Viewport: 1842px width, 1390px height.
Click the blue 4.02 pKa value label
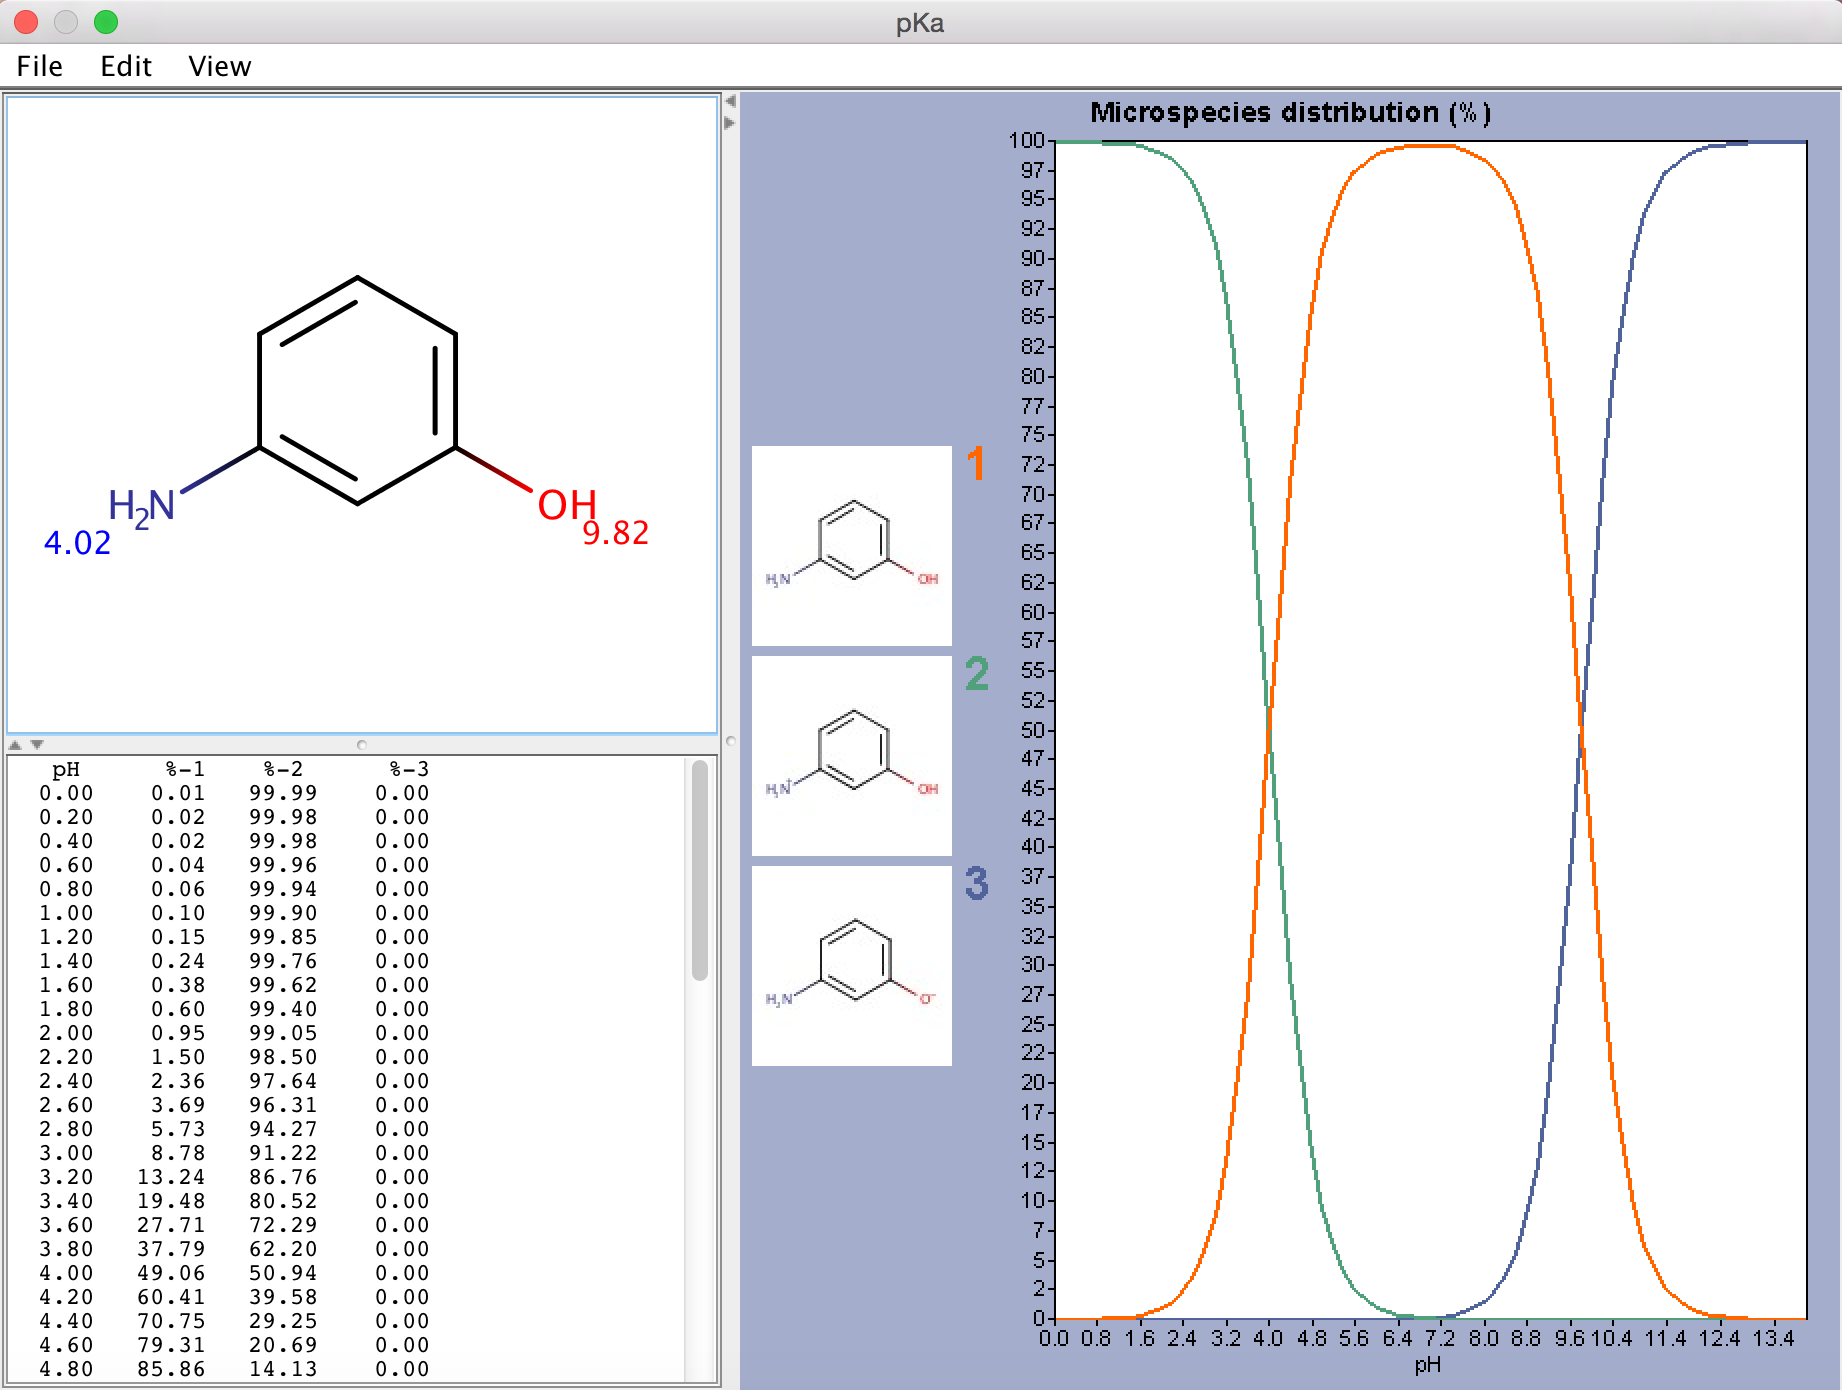[x=77, y=543]
